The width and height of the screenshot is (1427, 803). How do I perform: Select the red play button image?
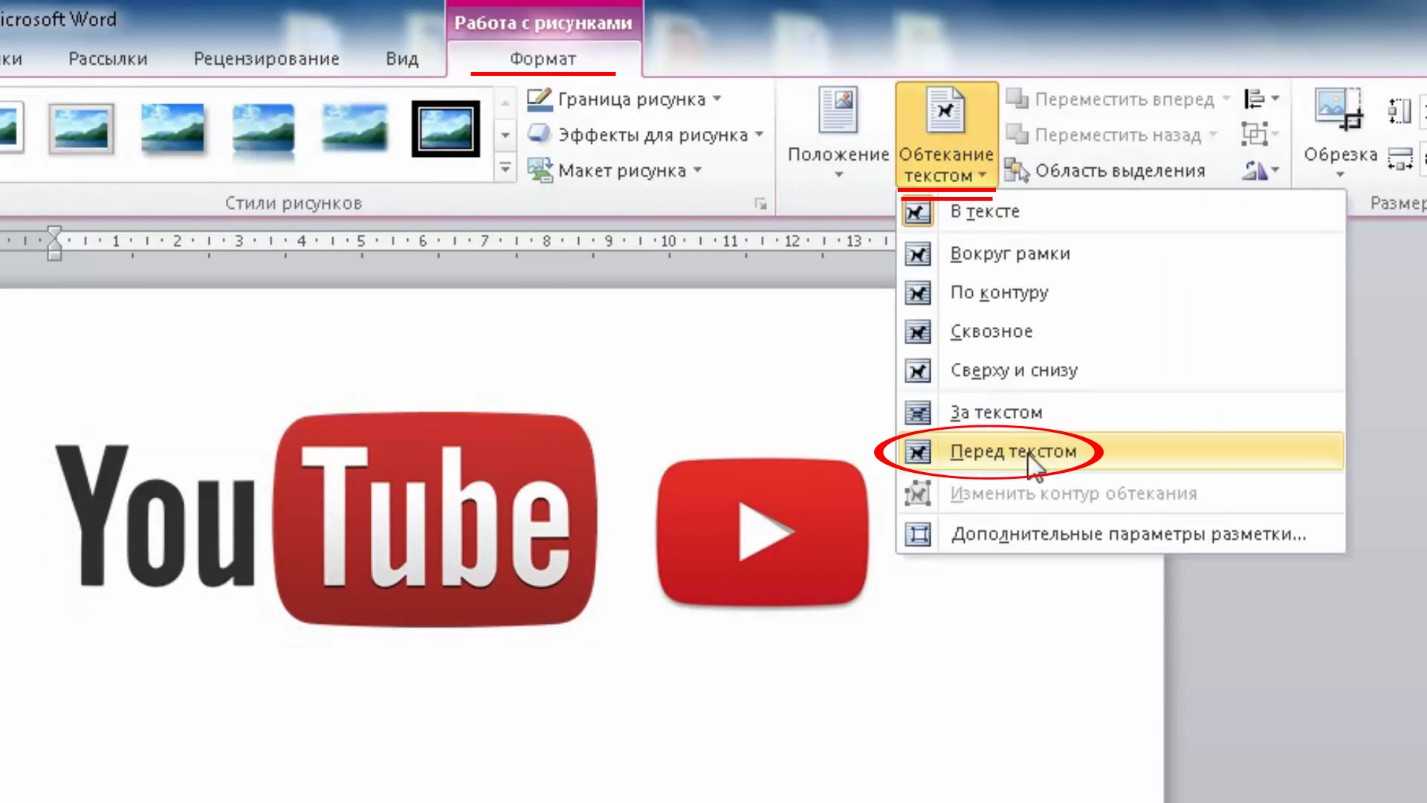coord(764,532)
